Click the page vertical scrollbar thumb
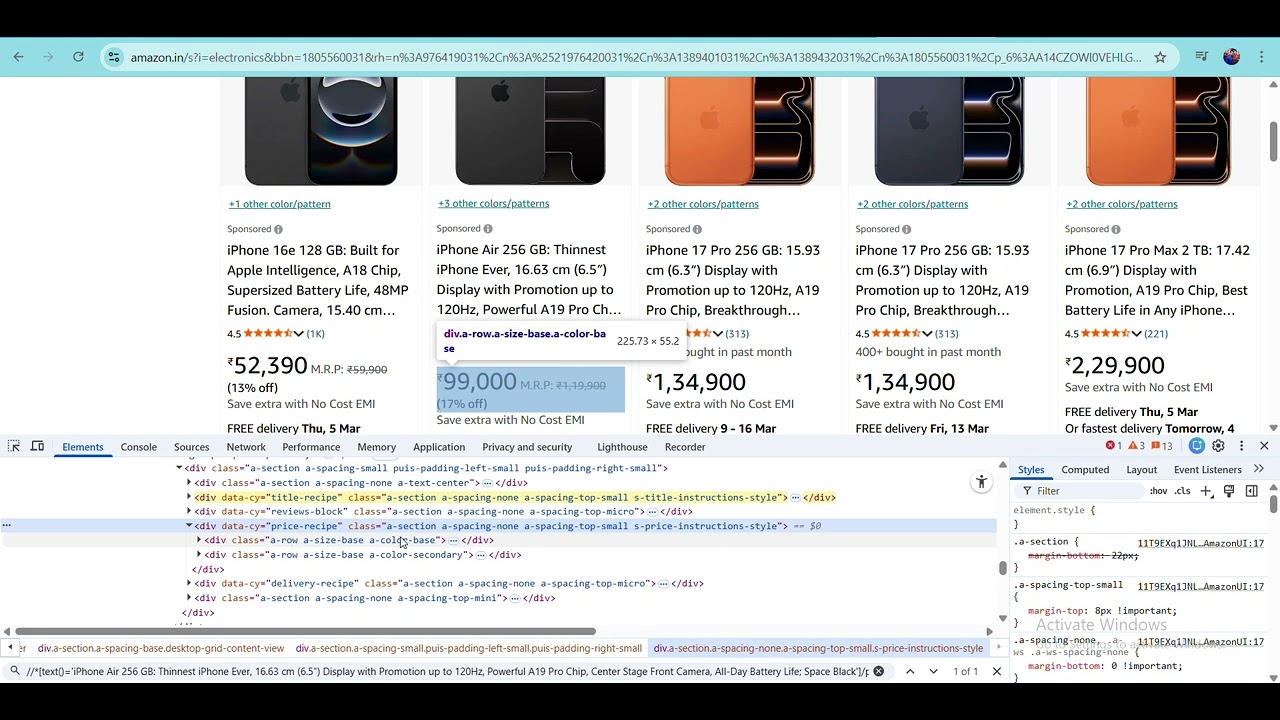This screenshot has width=1280, height=720. pos(1273,140)
